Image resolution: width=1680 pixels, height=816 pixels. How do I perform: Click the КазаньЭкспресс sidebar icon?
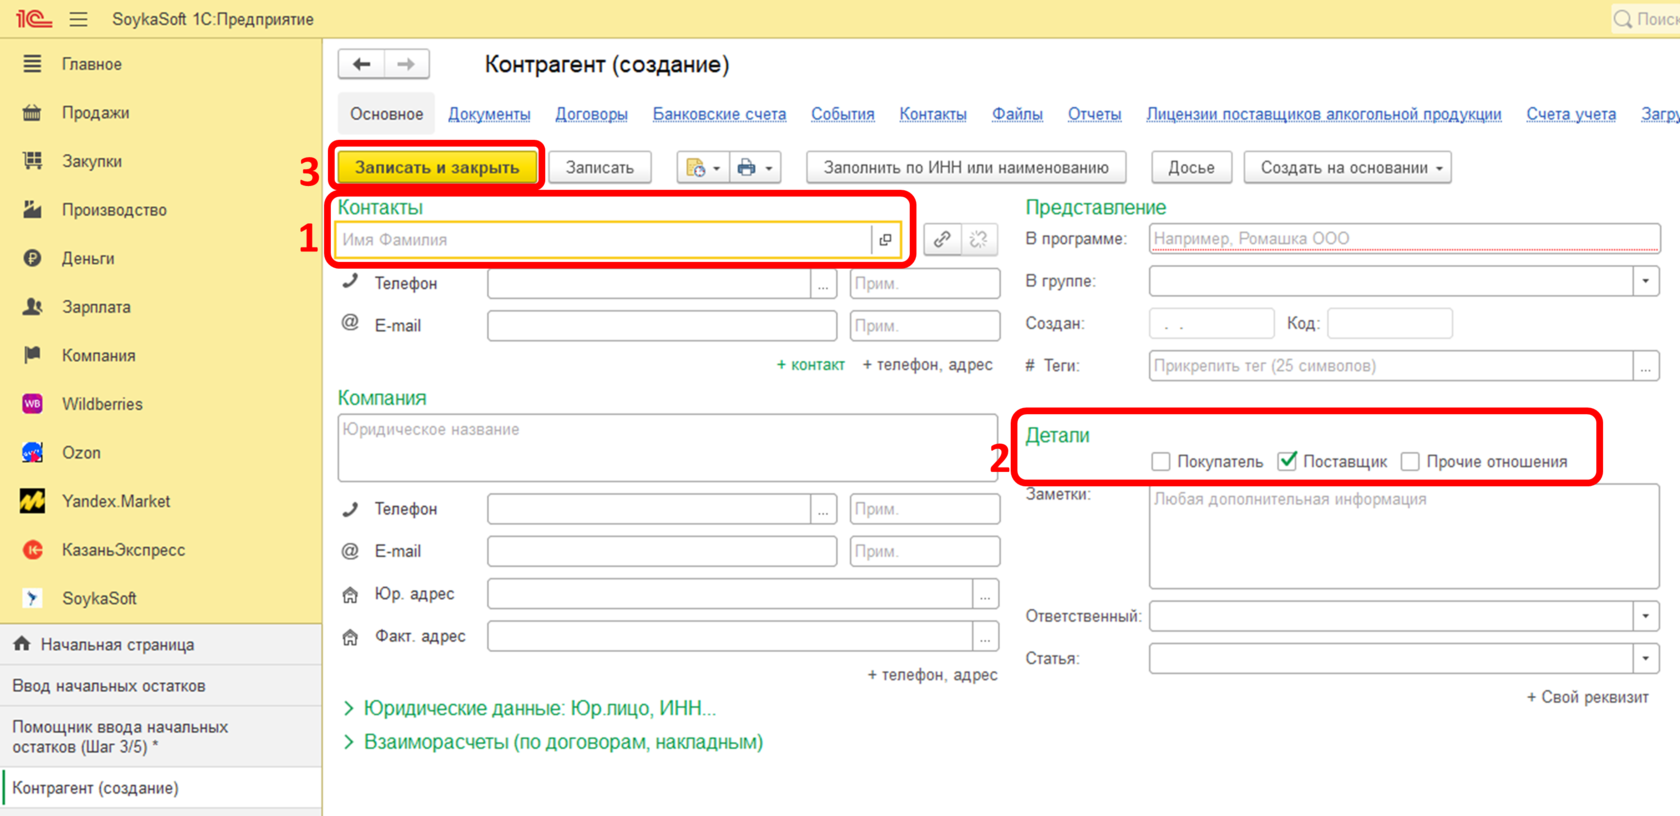[32, 550]
